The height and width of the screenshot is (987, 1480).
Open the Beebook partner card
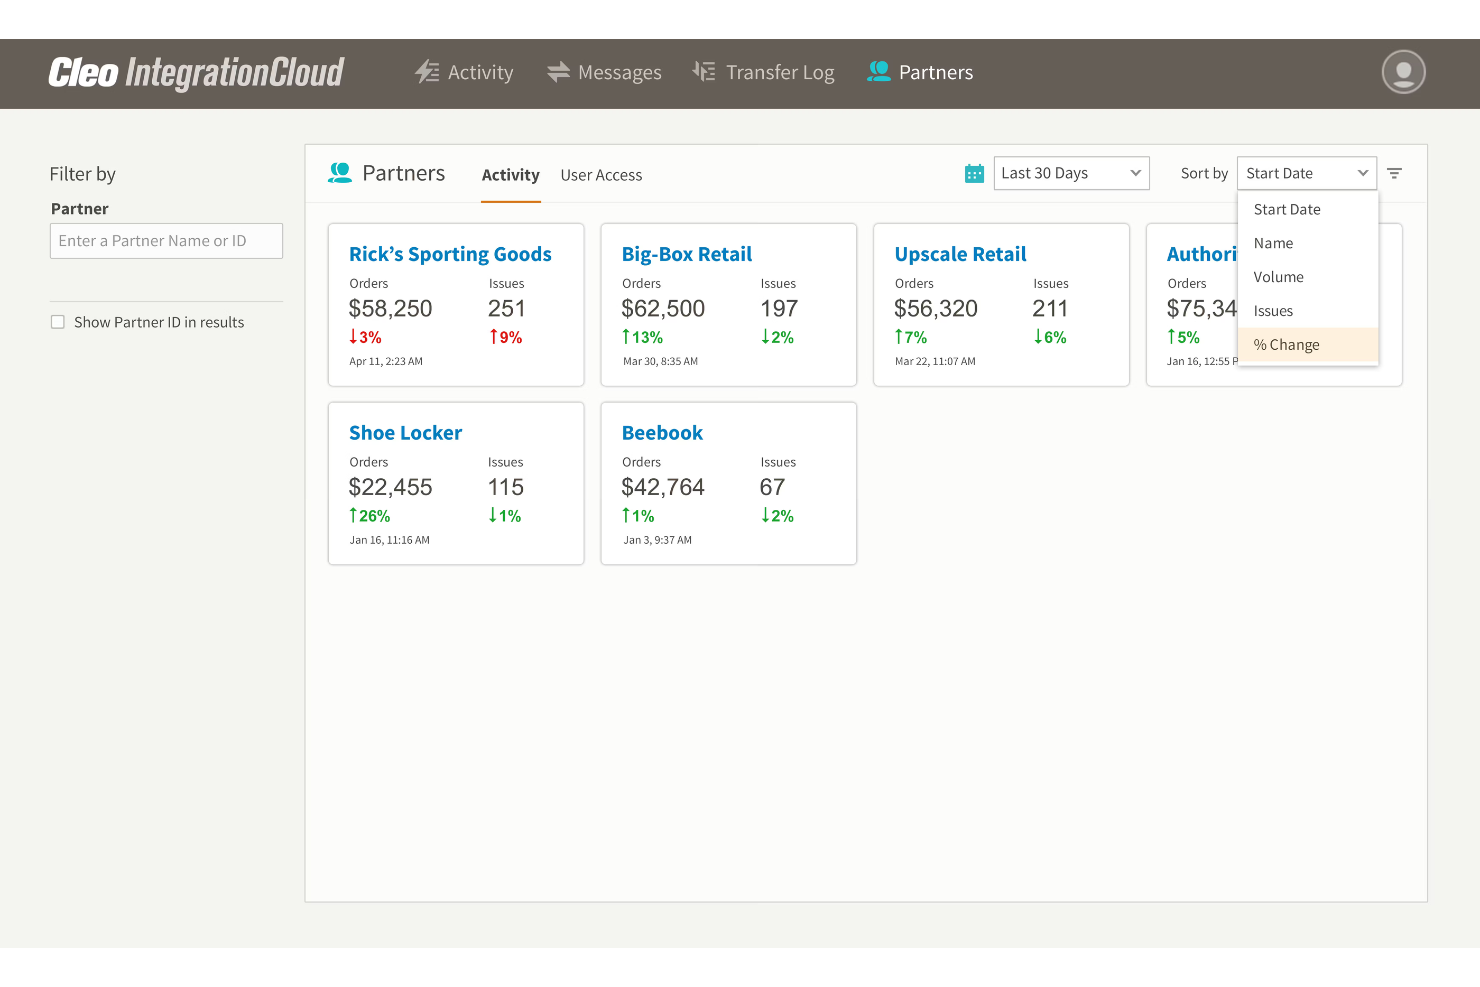coord(662,432)
